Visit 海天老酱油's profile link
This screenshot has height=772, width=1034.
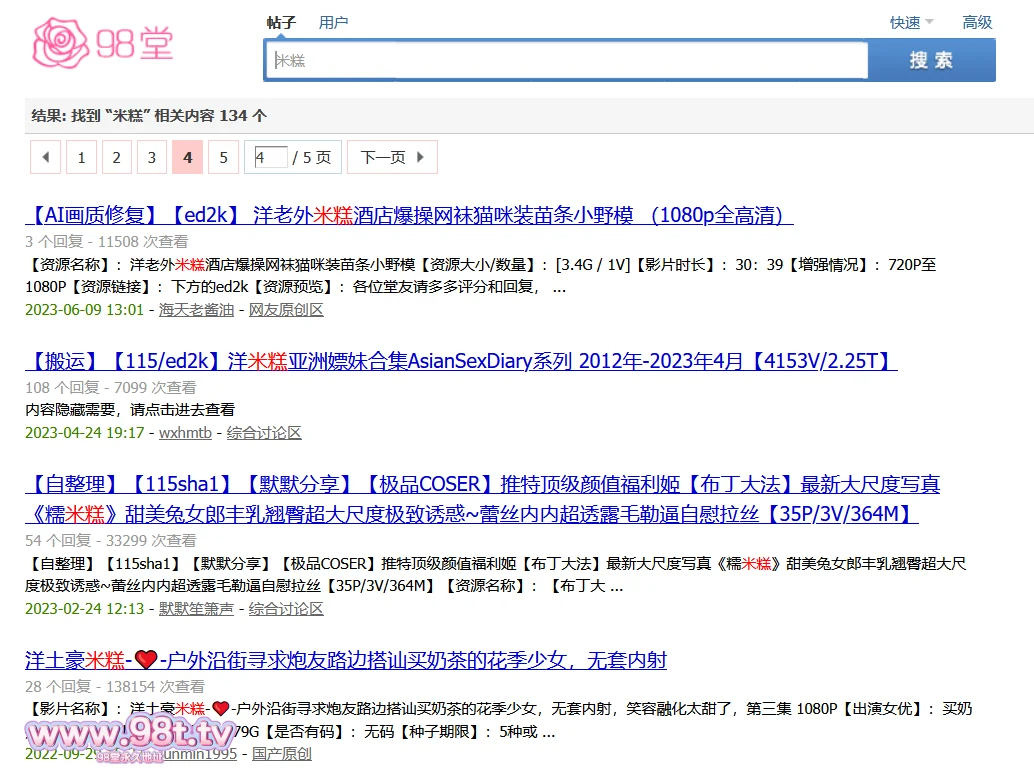pyautogui.click(x=196, y=310)
